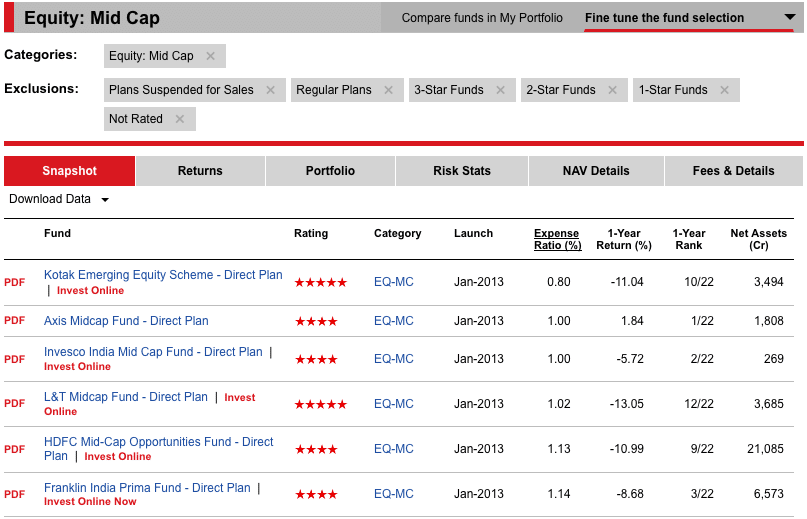Image resolution: width=807 pixels, height=519 pixels.
Task: Click Franklin India Prima star rating
Action: click(x=316, y=495)
